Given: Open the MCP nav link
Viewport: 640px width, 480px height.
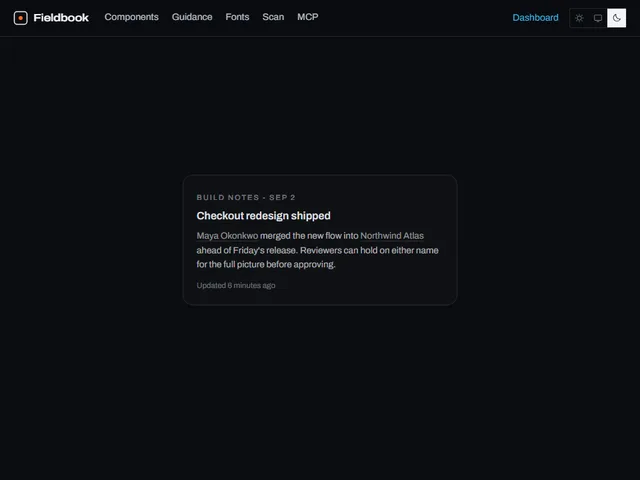Looking at the screenshot, I should (x=308, y=17).
